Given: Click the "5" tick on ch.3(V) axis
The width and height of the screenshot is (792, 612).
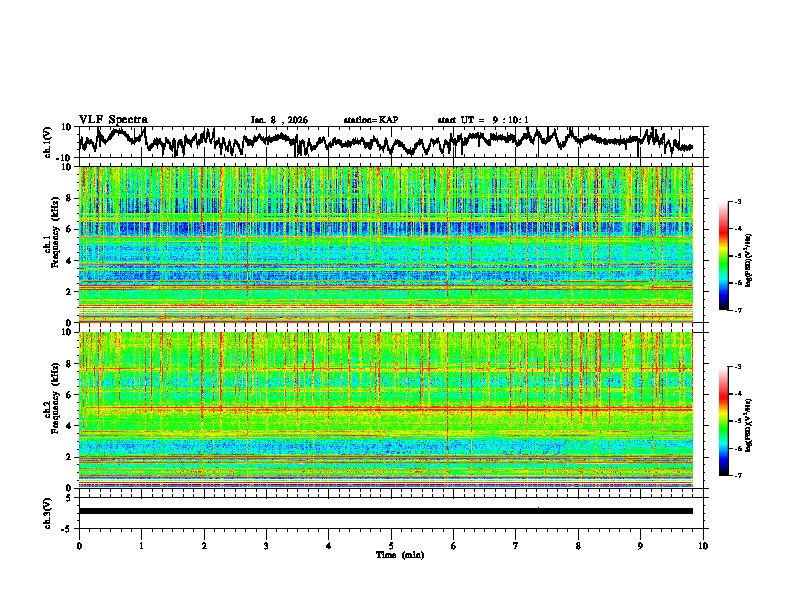Looking at the screenshot, I should 70,498.
